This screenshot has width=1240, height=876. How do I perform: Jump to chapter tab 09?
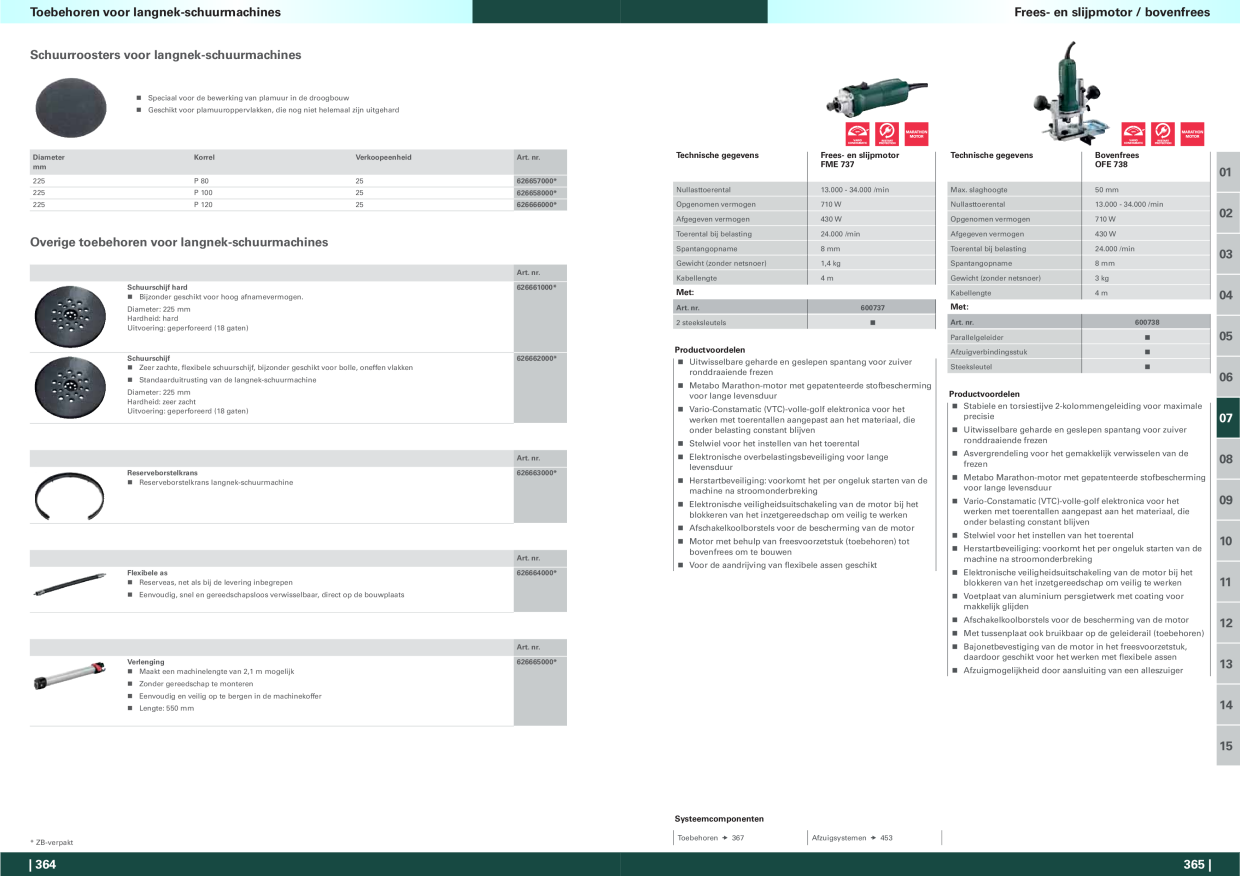pos(1226,500)
